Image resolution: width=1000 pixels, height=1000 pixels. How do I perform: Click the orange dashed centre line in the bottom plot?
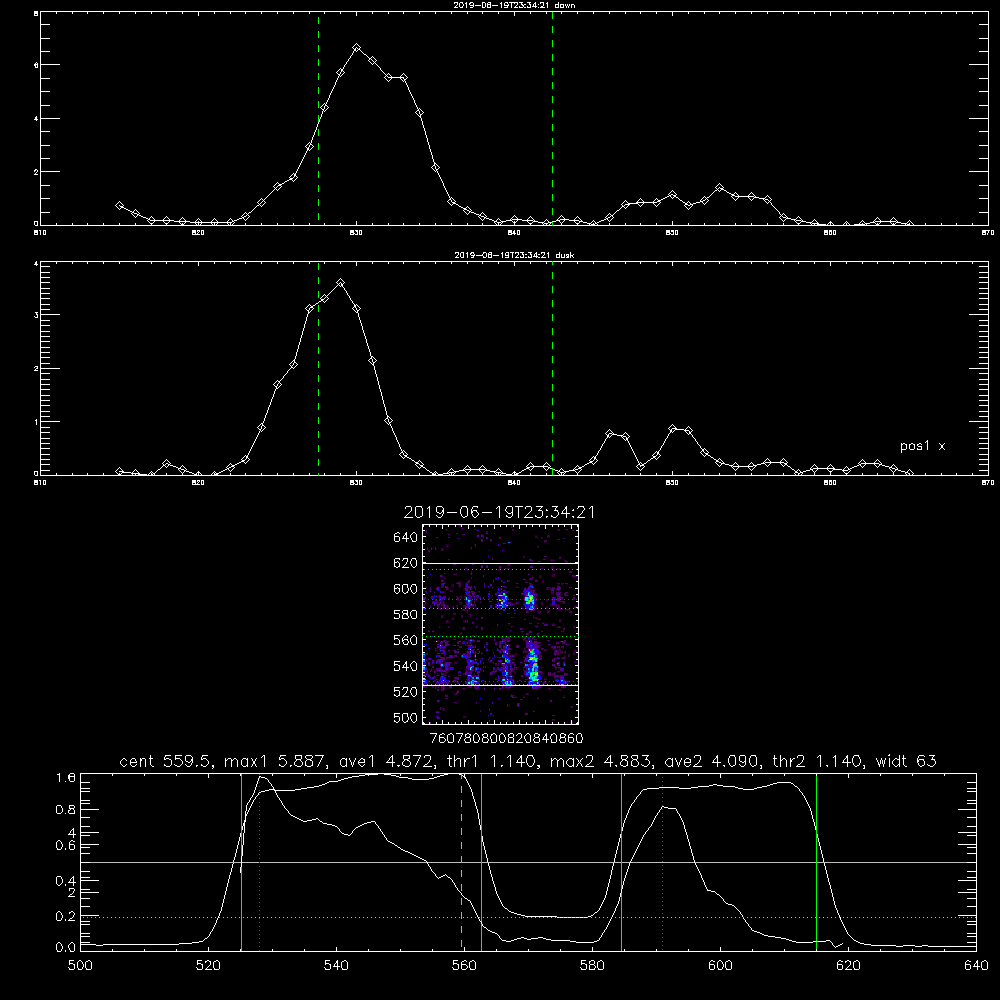[461, 861]
